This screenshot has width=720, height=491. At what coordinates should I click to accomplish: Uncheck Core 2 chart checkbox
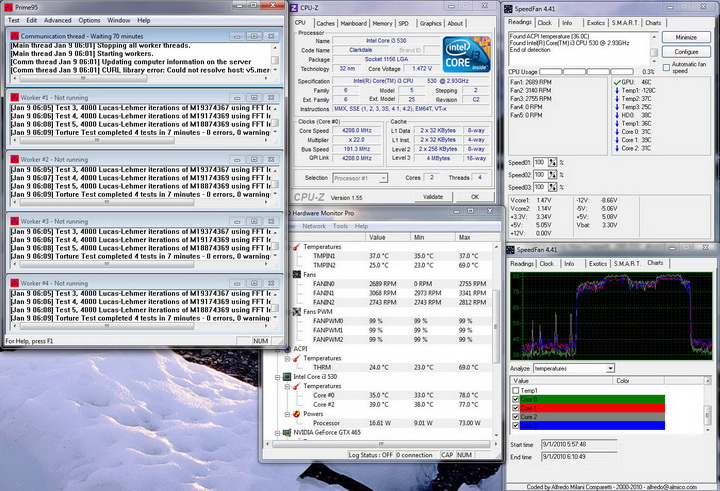516,417
